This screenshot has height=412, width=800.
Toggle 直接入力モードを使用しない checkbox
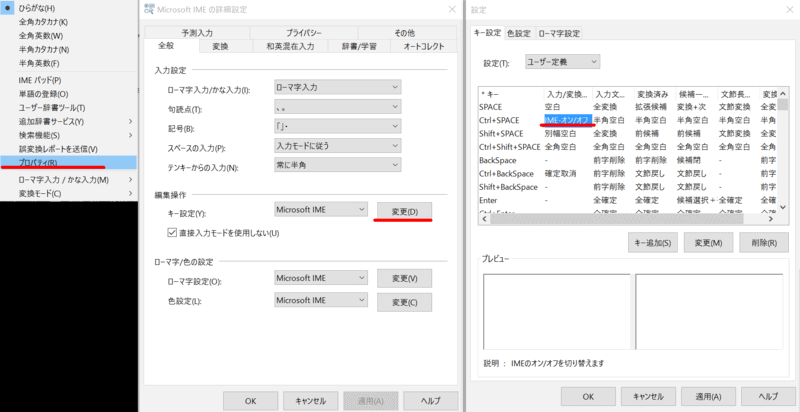[x=173, y=233]
